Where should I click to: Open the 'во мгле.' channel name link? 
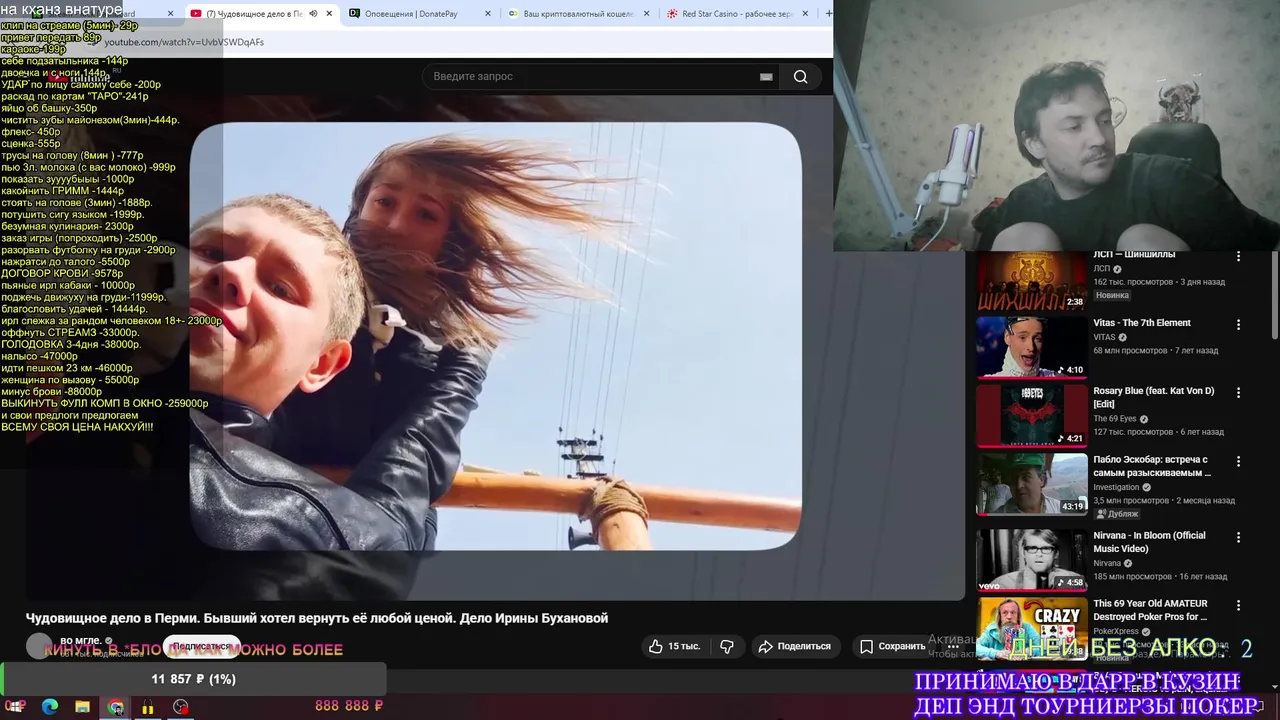pos(80,640)
